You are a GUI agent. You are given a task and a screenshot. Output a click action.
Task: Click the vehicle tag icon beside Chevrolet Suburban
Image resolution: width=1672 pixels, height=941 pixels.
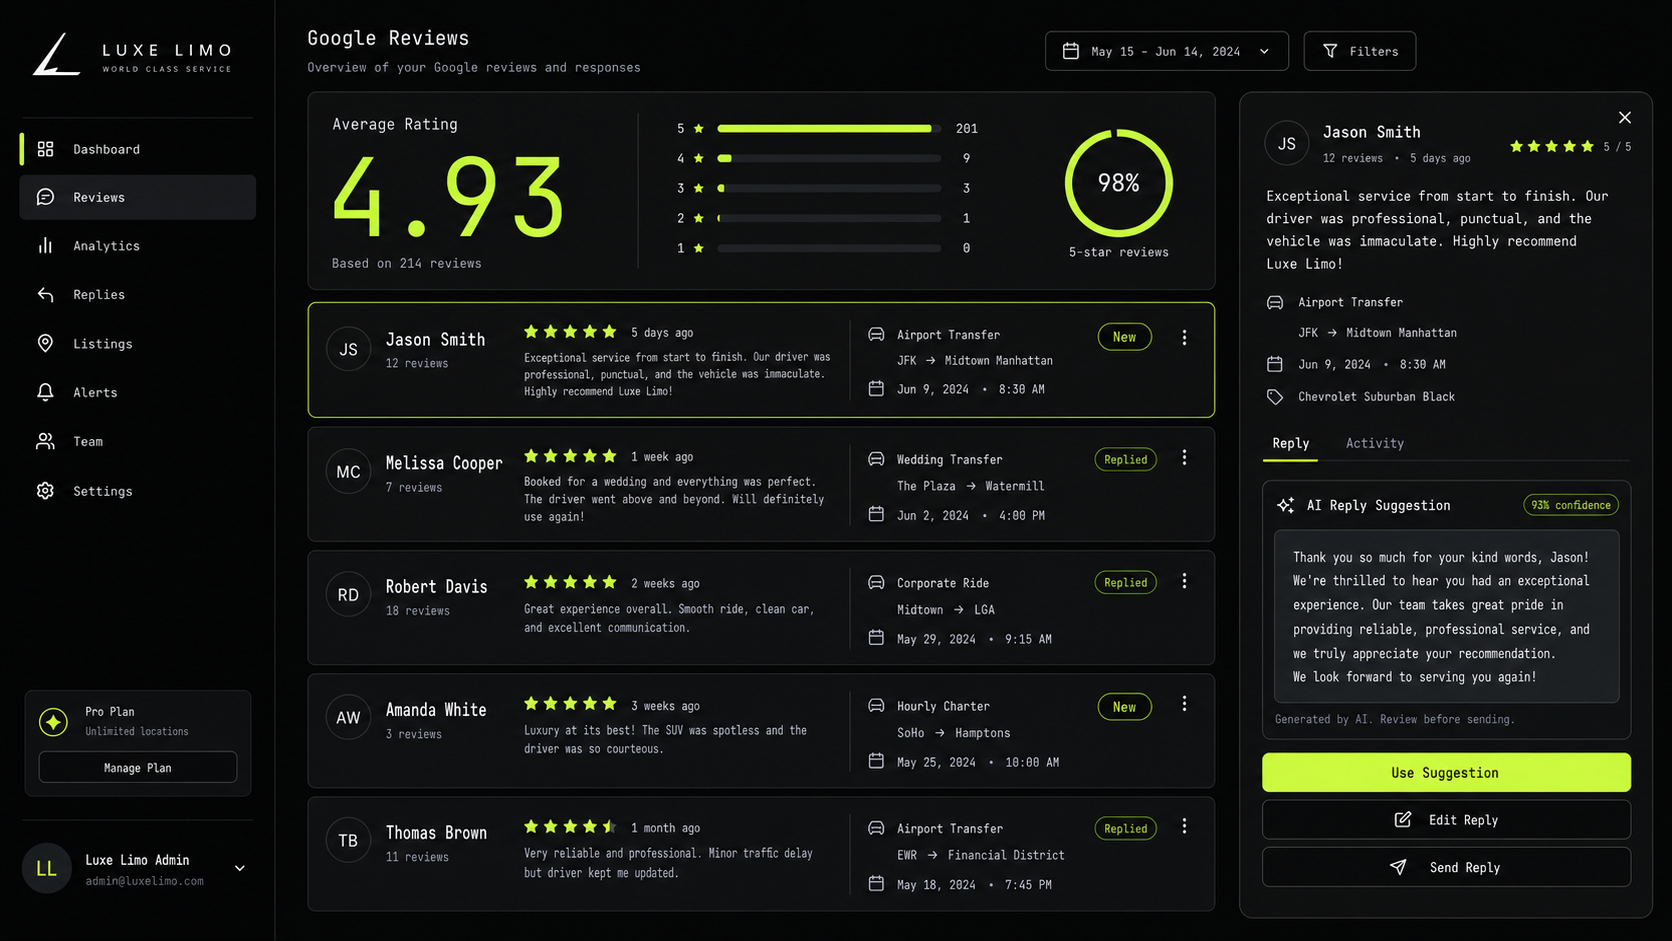click(1275, 397)
